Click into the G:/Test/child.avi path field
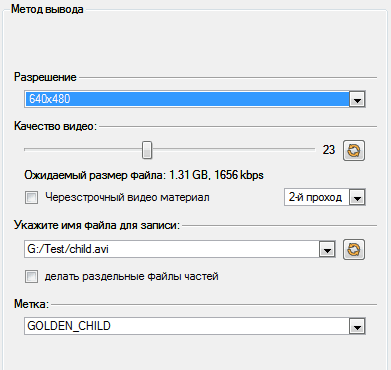 pyautogui.click(x=172, y=249)
